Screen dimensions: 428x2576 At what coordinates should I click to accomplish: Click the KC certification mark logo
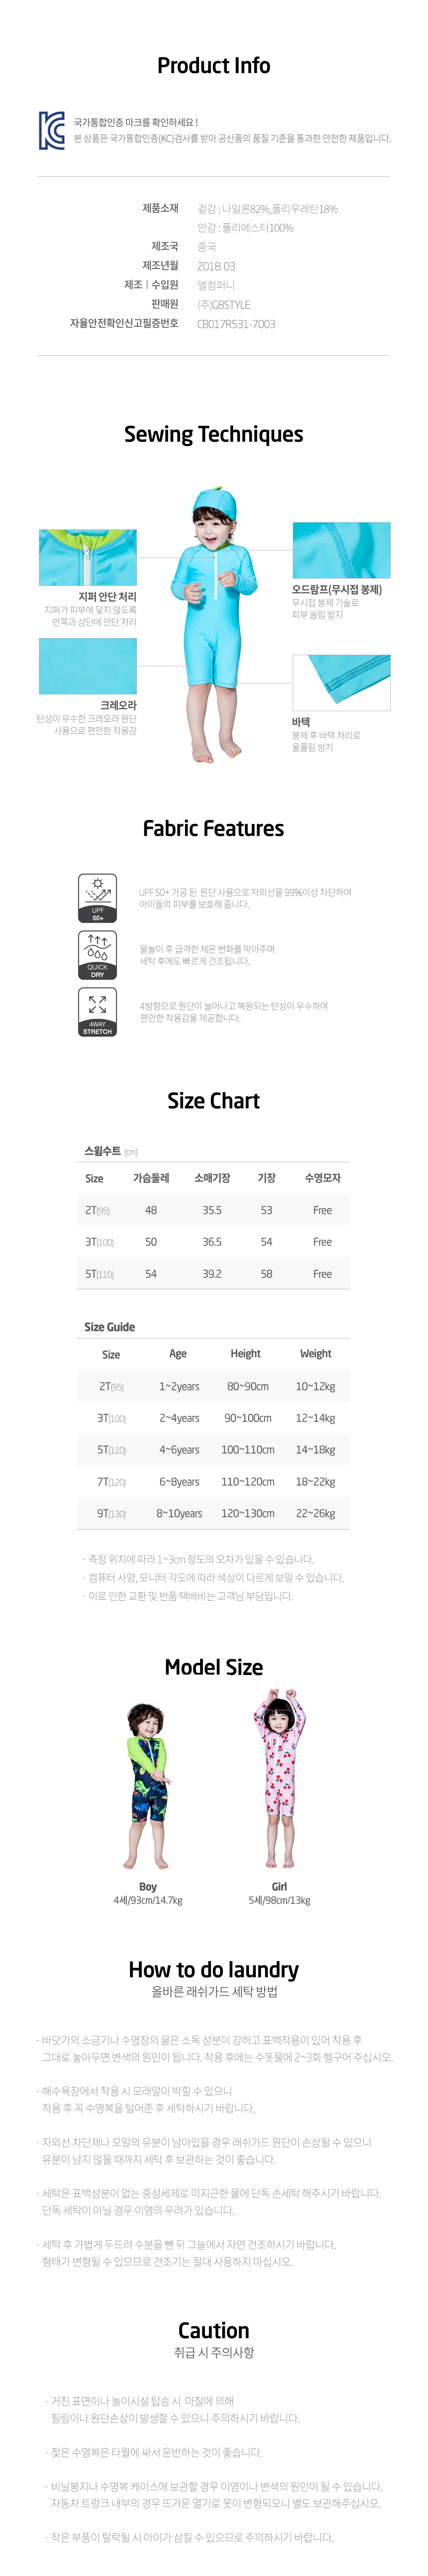click(x=52, y=131)
